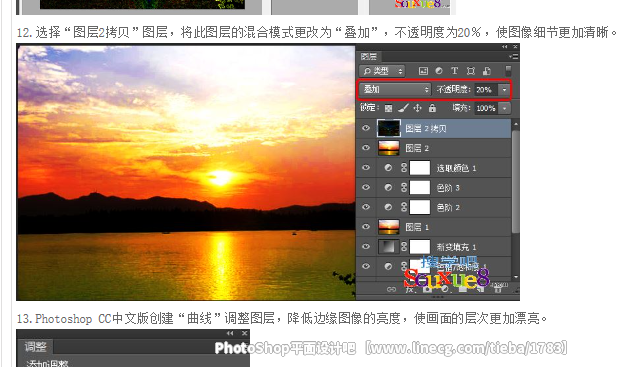Click the 选取颜色 1 layer name
Screen dimensions: 623x367
coord(457,168)
